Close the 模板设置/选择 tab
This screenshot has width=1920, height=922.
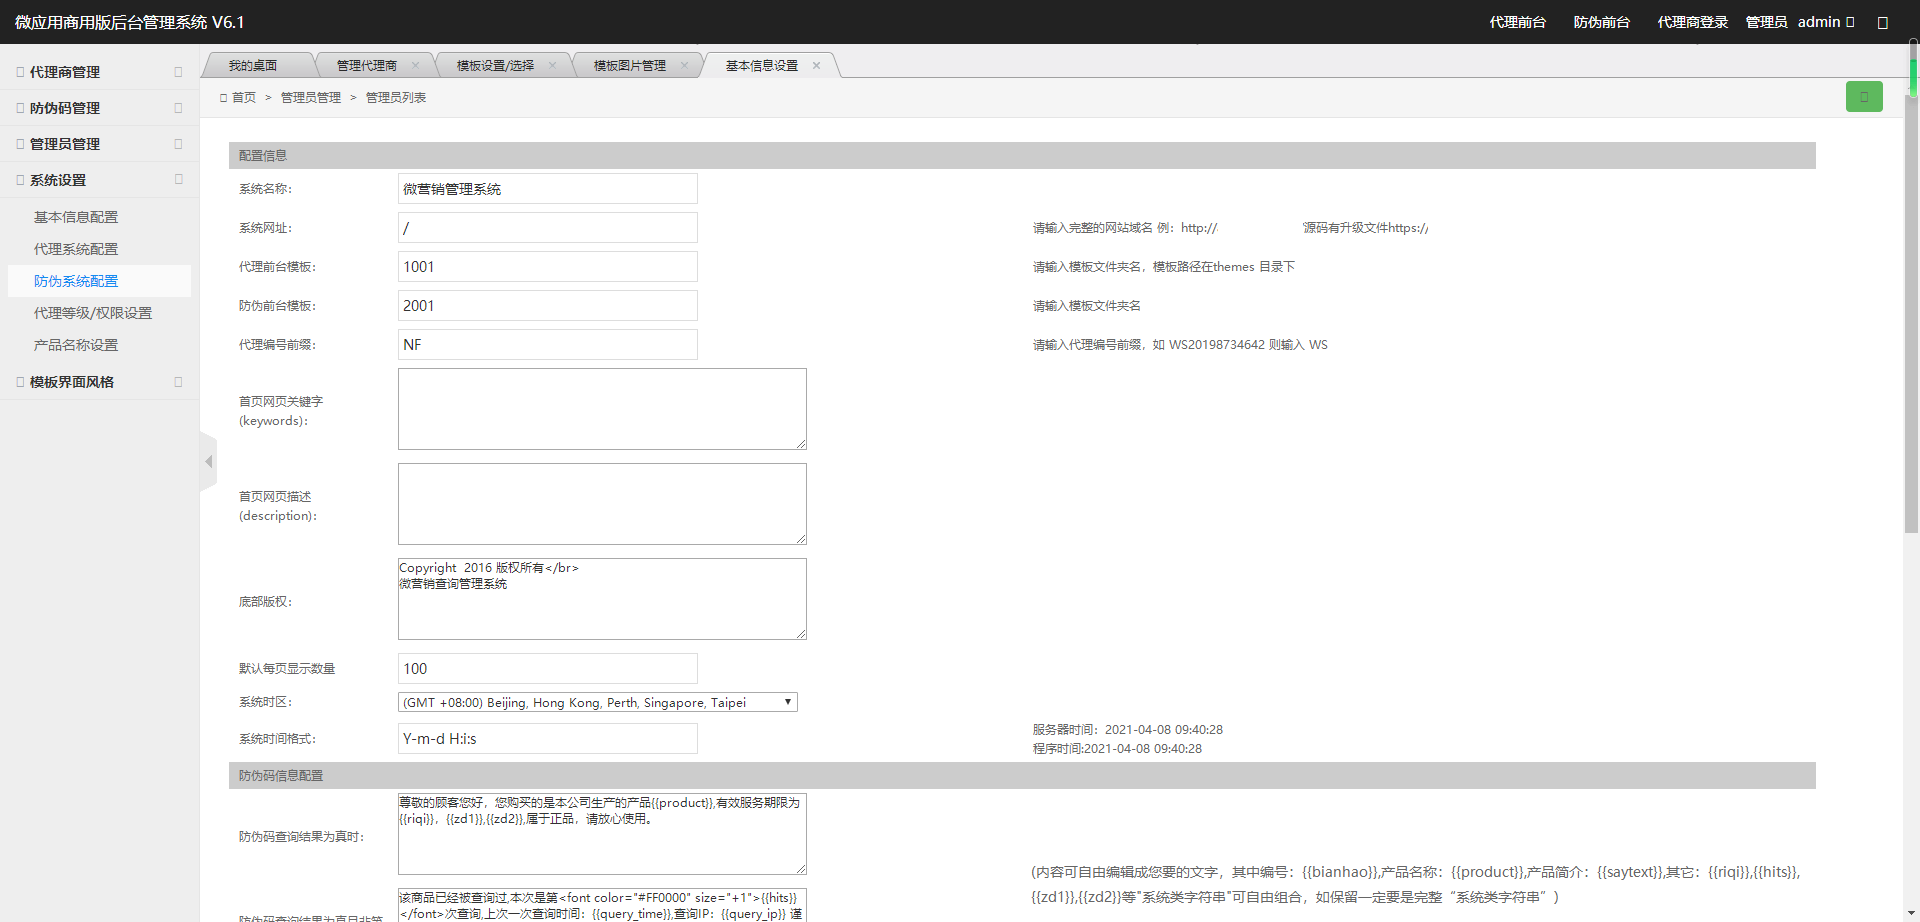(552, 66)
